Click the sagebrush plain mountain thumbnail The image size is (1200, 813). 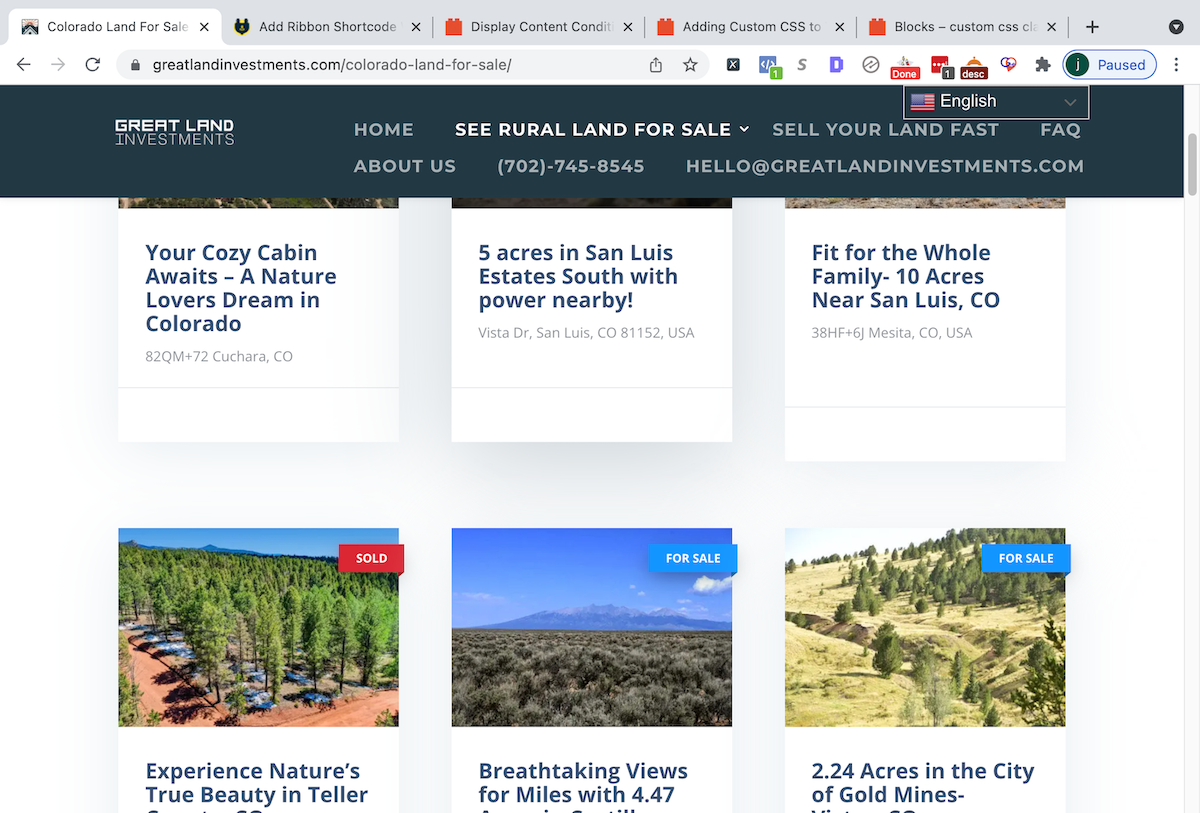pyautogui.click(x=592, y=627)
